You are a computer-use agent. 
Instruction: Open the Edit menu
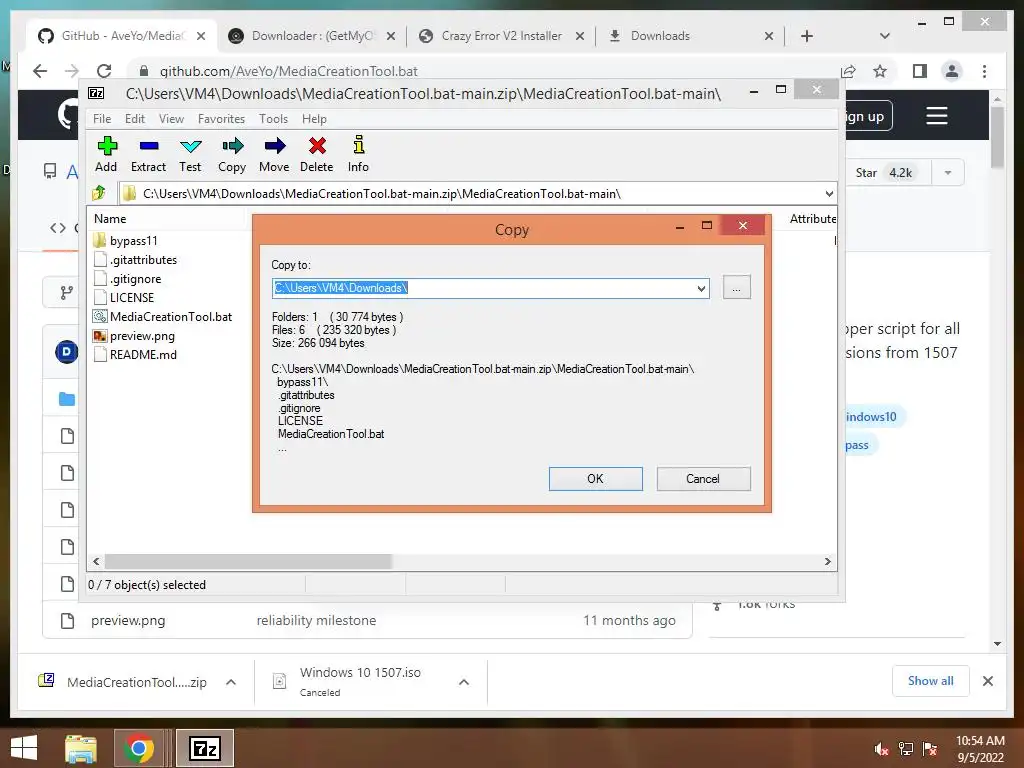coord(135,119)
